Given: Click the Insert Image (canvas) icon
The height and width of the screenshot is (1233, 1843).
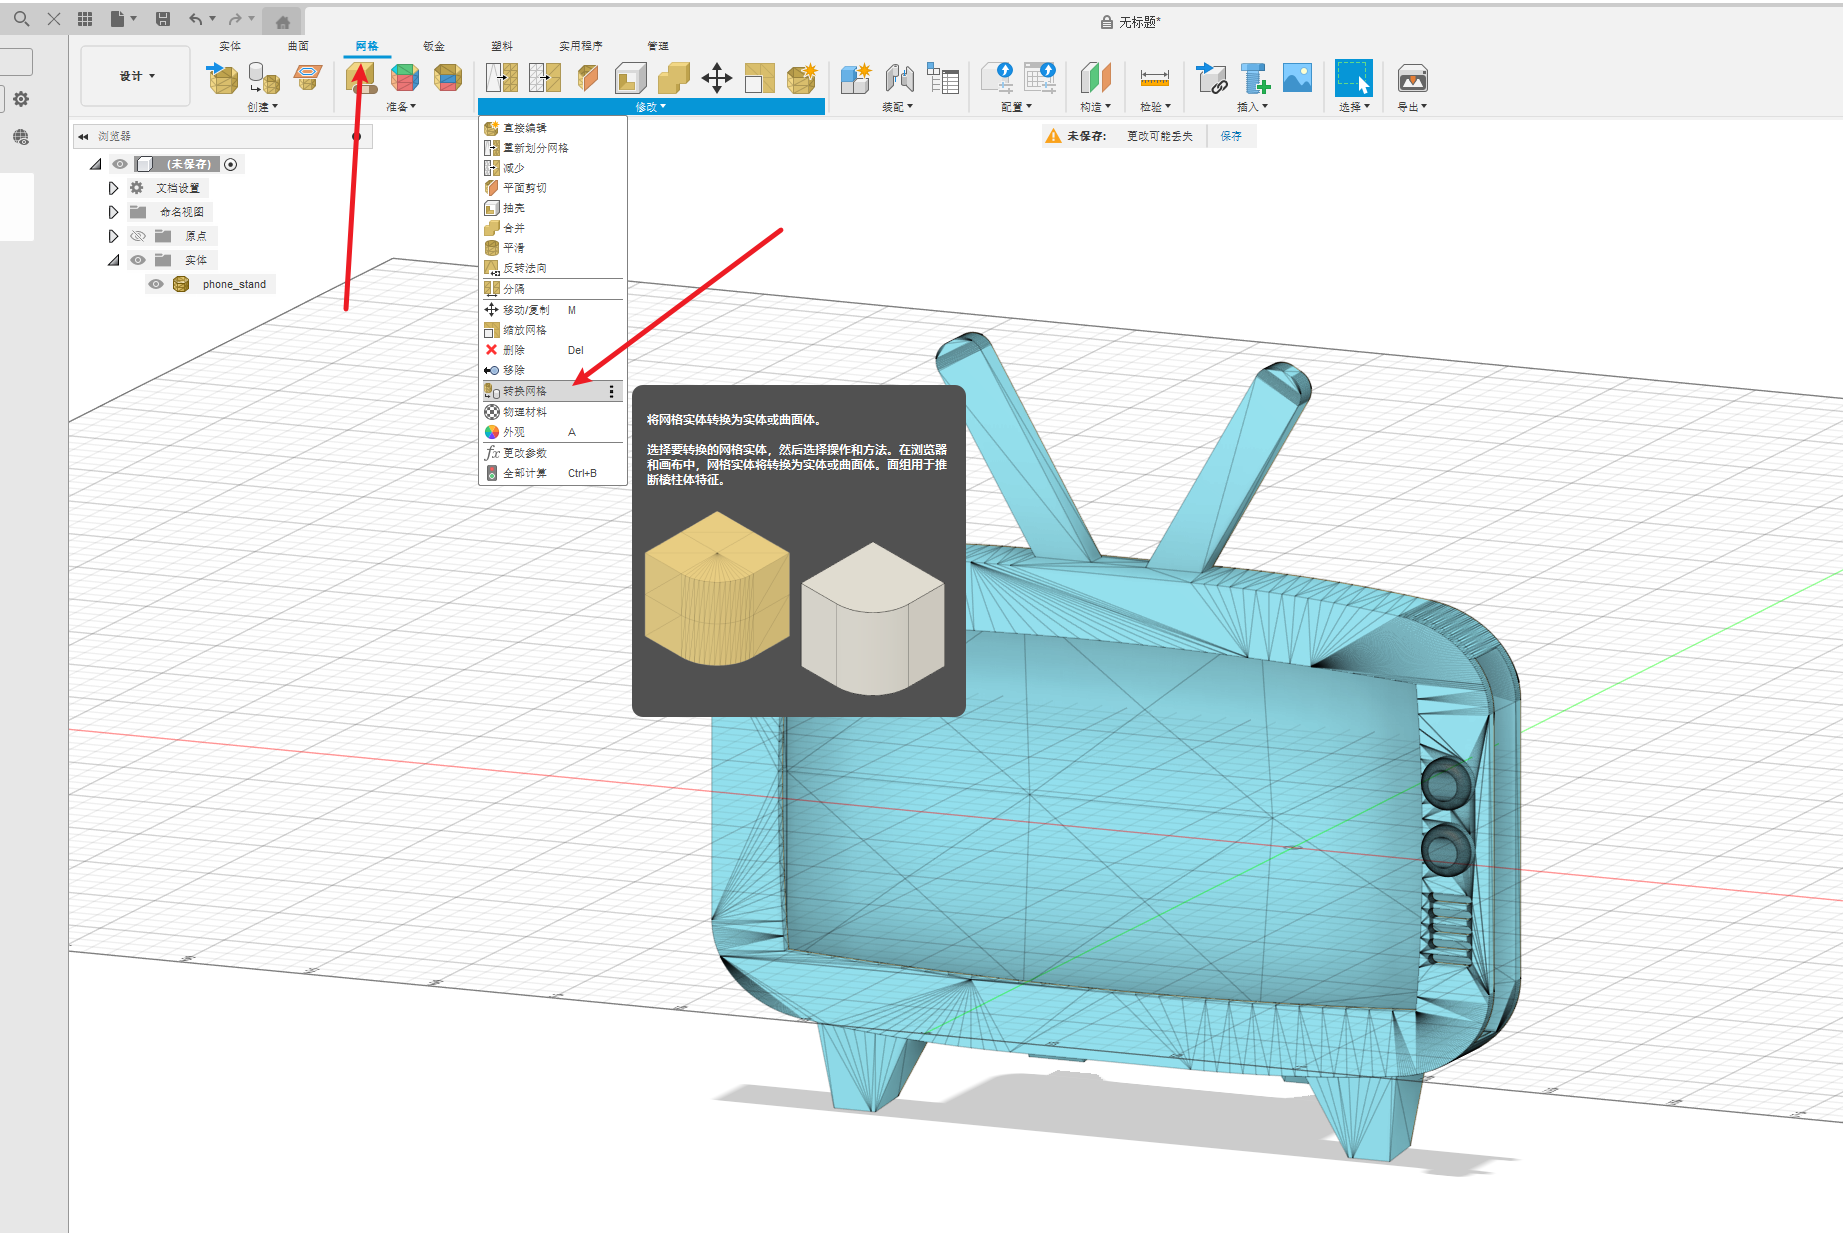Looking at the screenshot, I should pyautogui.click(x=1297, y=78).
